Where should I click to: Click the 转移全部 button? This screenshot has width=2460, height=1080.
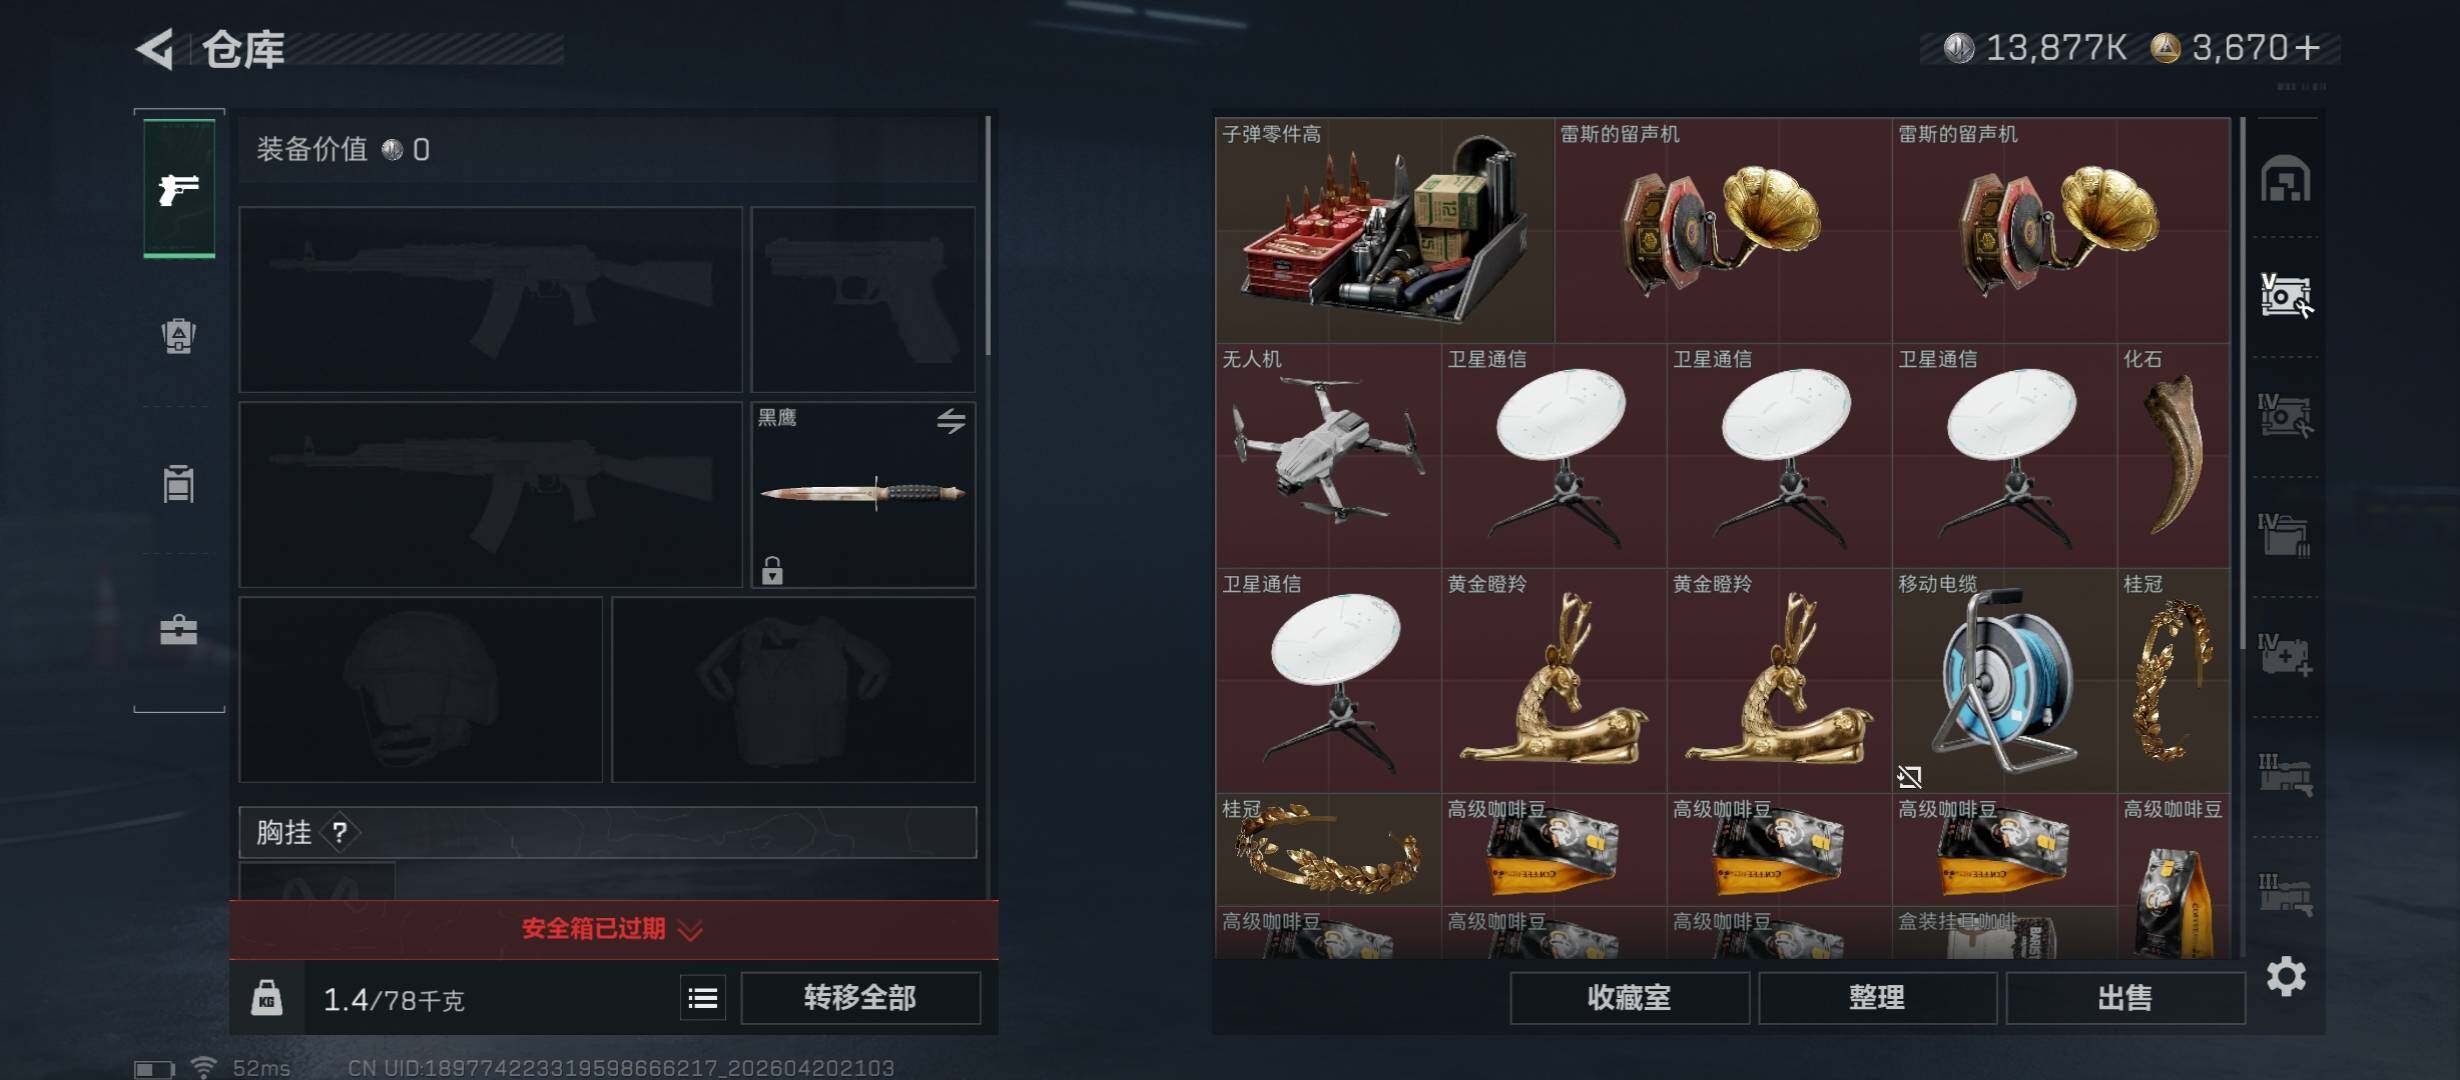pos(860,998)
